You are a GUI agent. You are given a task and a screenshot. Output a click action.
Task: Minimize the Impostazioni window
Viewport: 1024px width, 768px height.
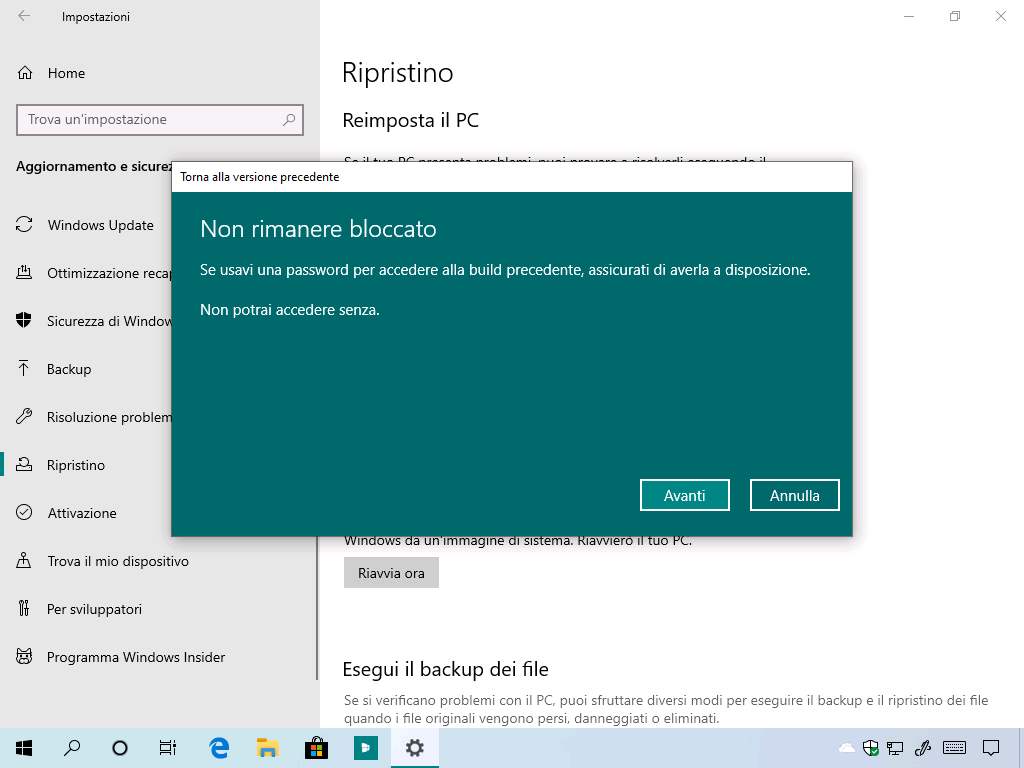pos(908,16)
